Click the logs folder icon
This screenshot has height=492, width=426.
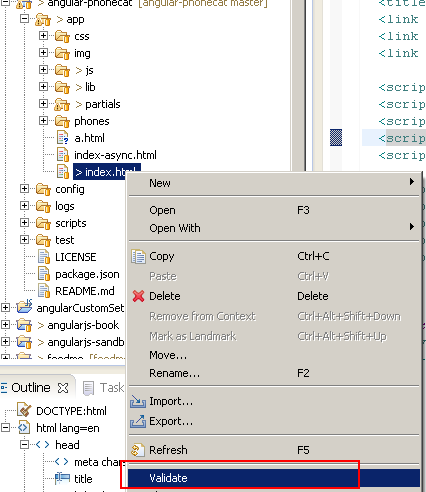pyautogui.click(x=43, y=206)
